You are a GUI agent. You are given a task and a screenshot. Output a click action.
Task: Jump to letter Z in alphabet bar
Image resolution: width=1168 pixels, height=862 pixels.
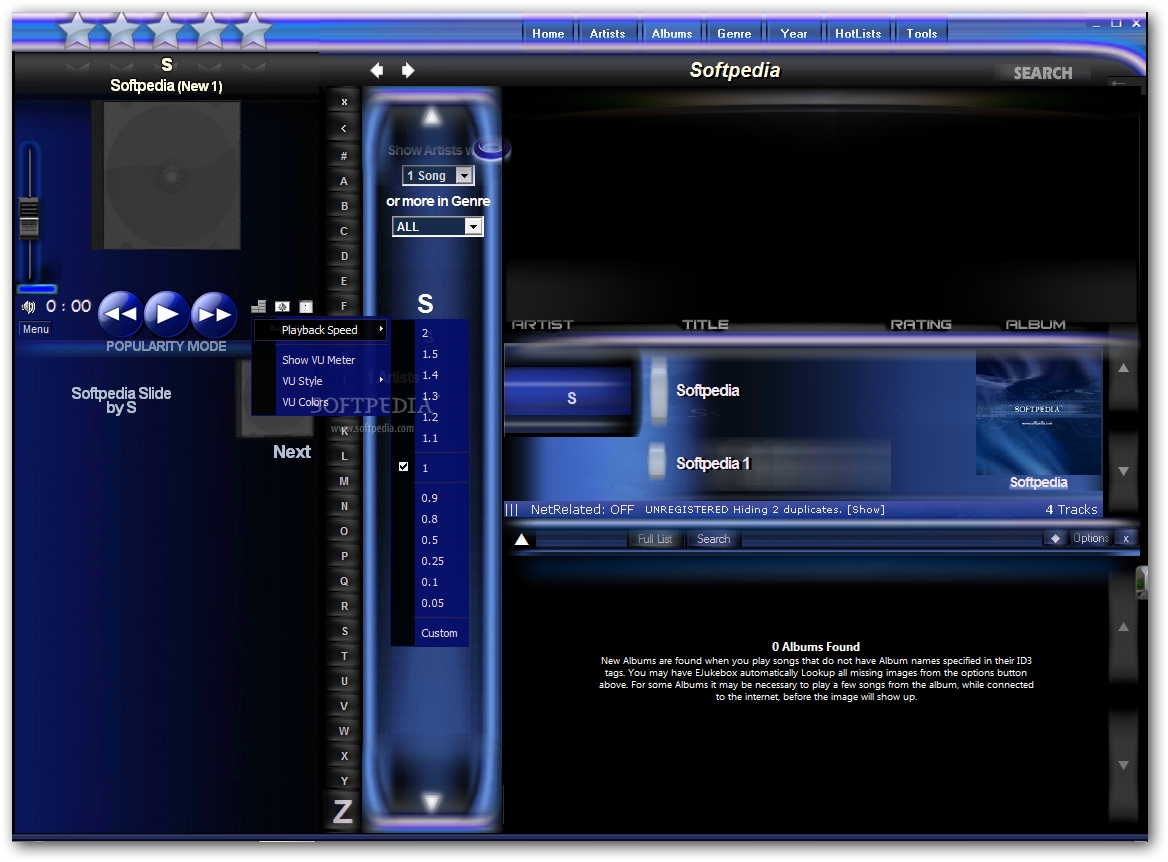pyautogui.click(x=343, y=811)
